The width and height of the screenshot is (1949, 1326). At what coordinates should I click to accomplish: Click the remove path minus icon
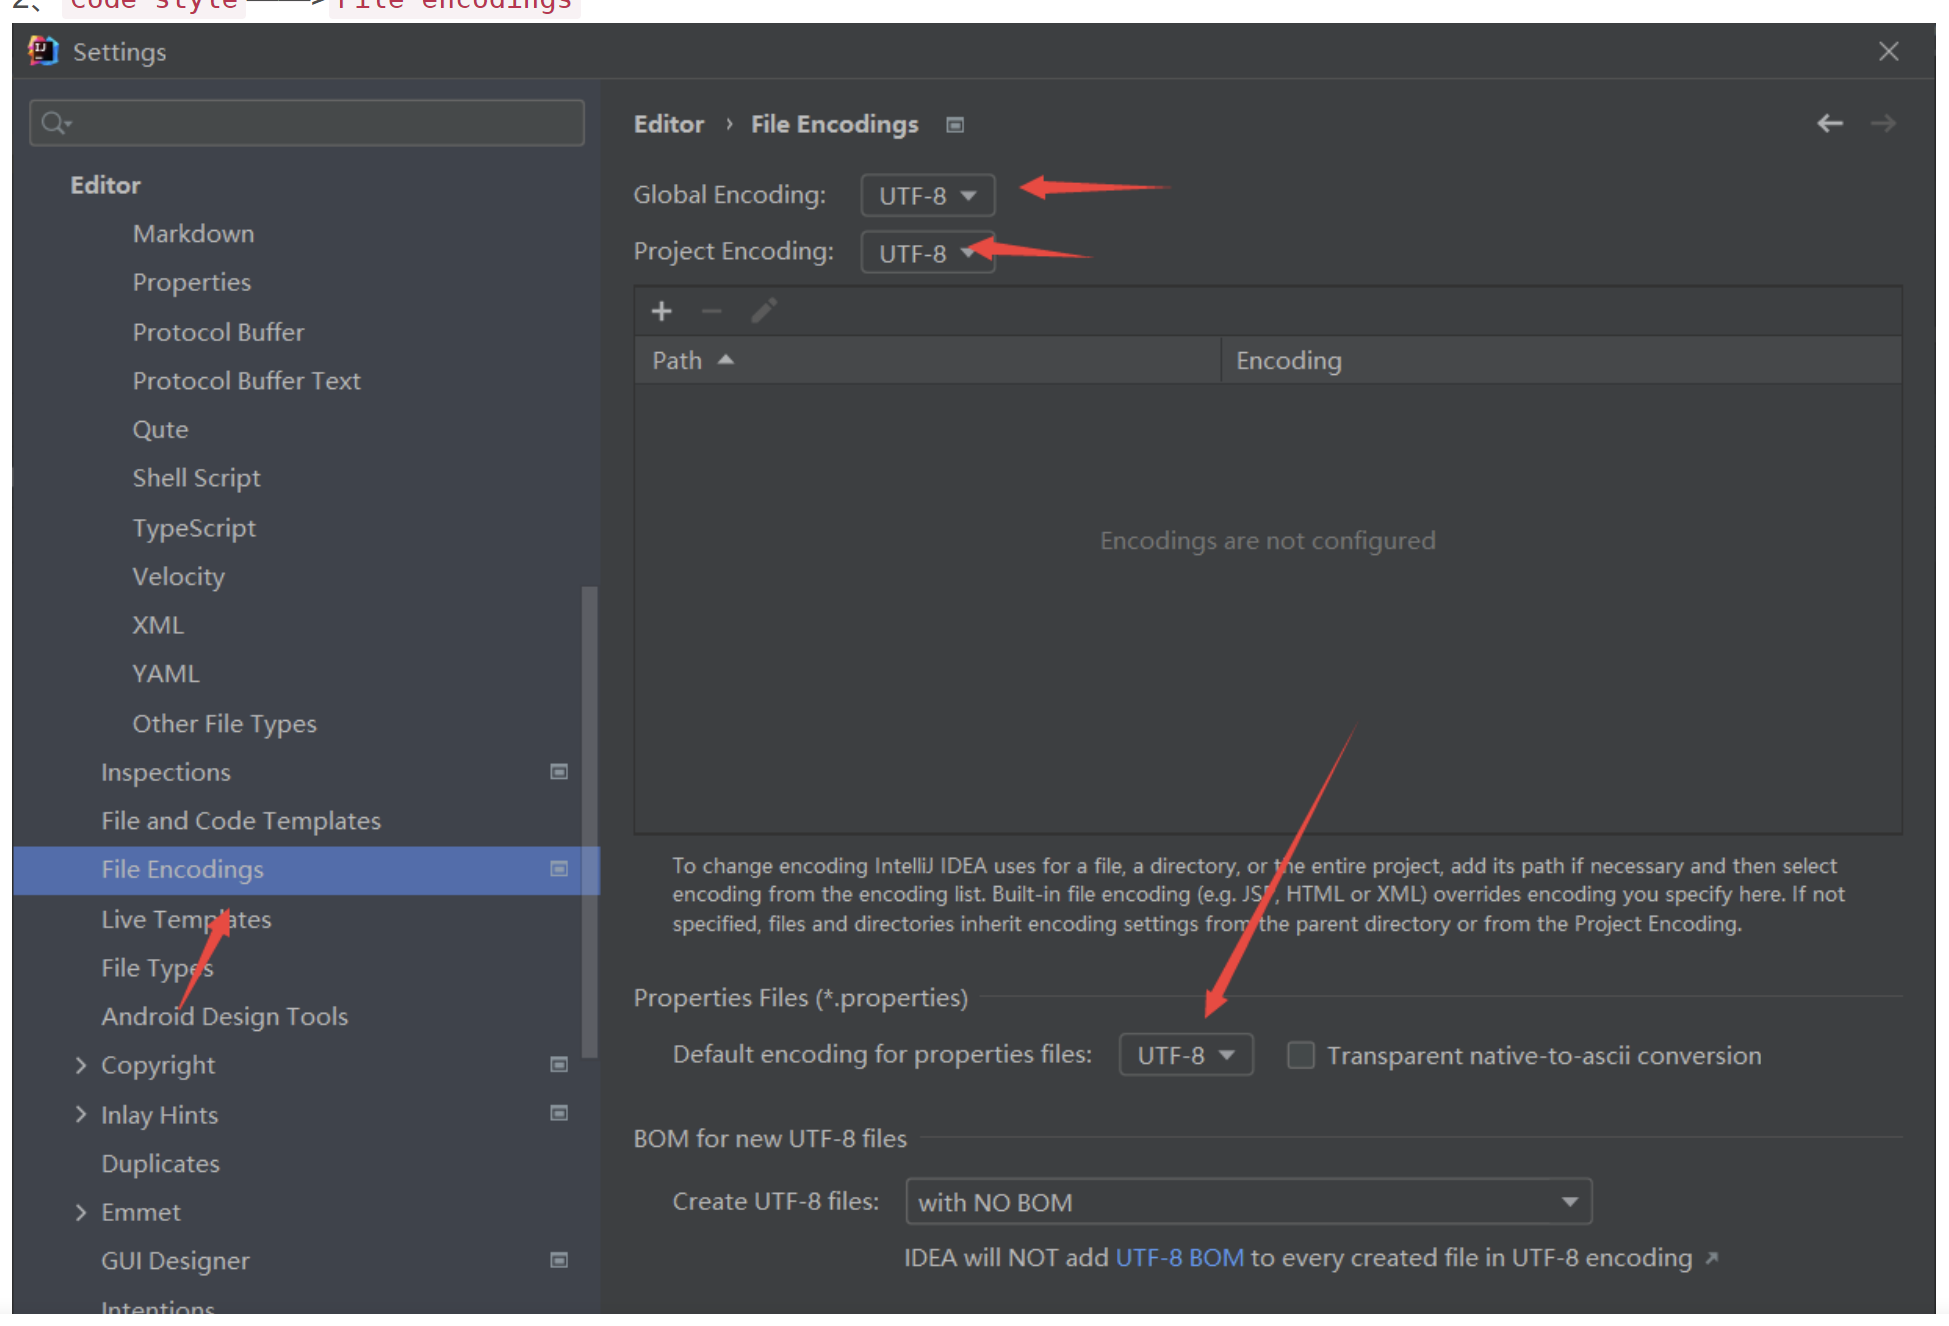[712, 311]
